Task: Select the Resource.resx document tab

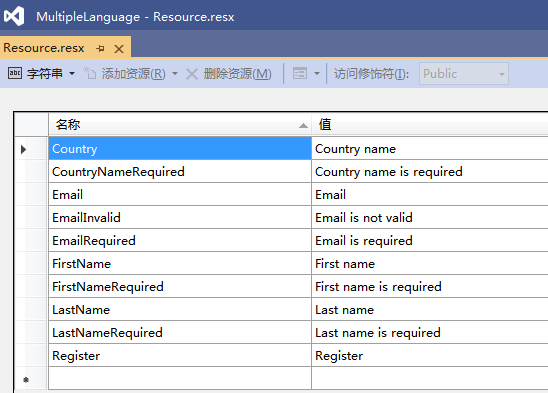Action: coord(44,48)
